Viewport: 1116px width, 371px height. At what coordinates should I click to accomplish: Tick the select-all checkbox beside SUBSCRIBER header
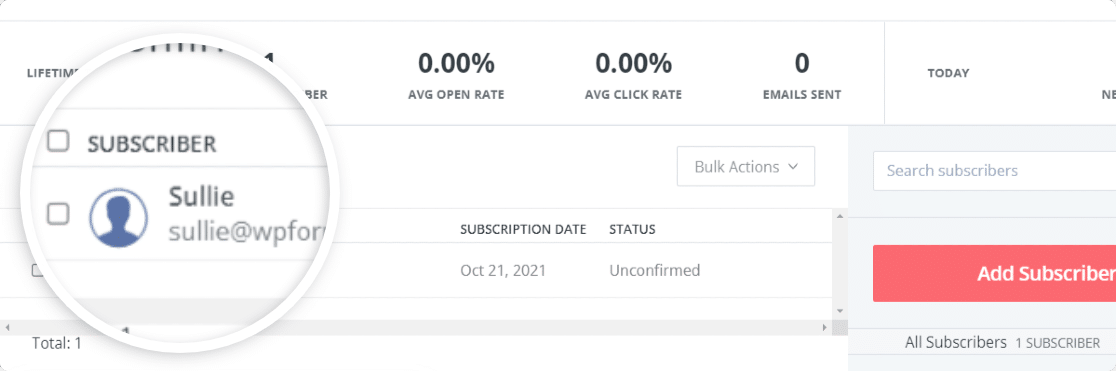(x=58, y=141)
